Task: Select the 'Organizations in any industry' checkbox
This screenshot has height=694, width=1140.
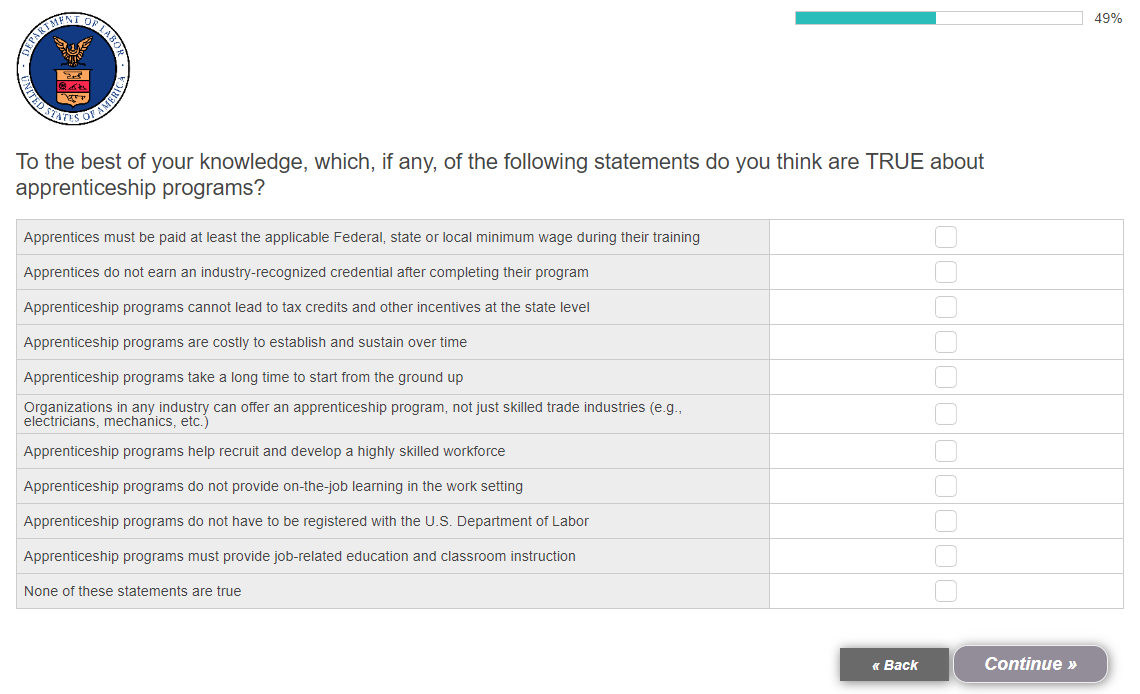Action: click(x=945, y=414)
